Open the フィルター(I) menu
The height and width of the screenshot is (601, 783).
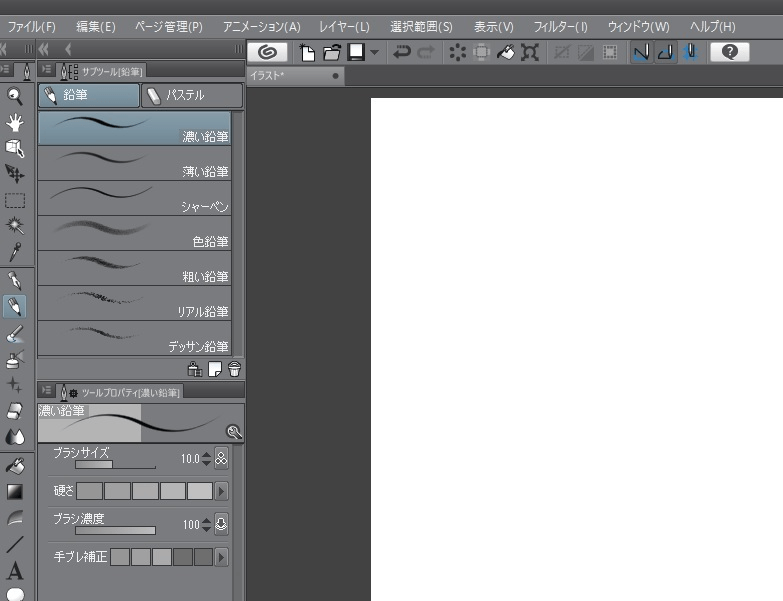coord(561,26)
